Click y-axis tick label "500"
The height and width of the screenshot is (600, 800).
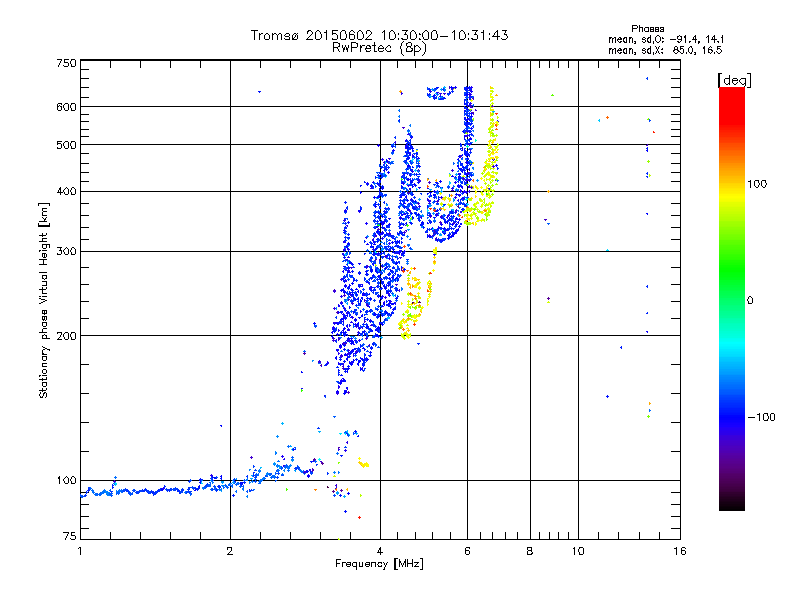(66, 145)
